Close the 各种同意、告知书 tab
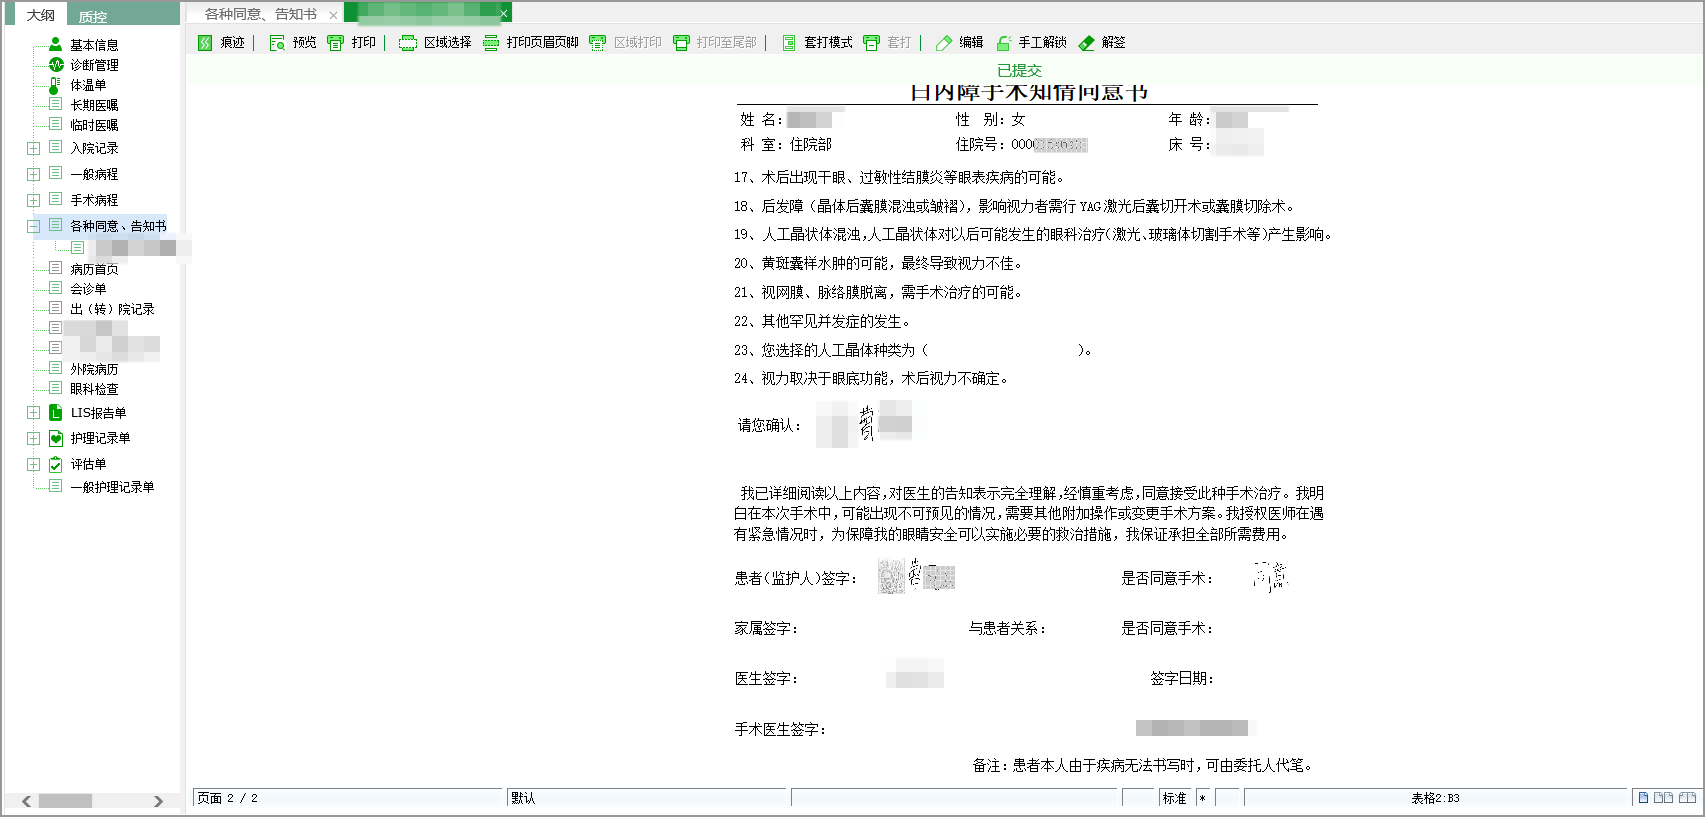The width and height of the screenshot is (1705, 817). click(333, 15)
